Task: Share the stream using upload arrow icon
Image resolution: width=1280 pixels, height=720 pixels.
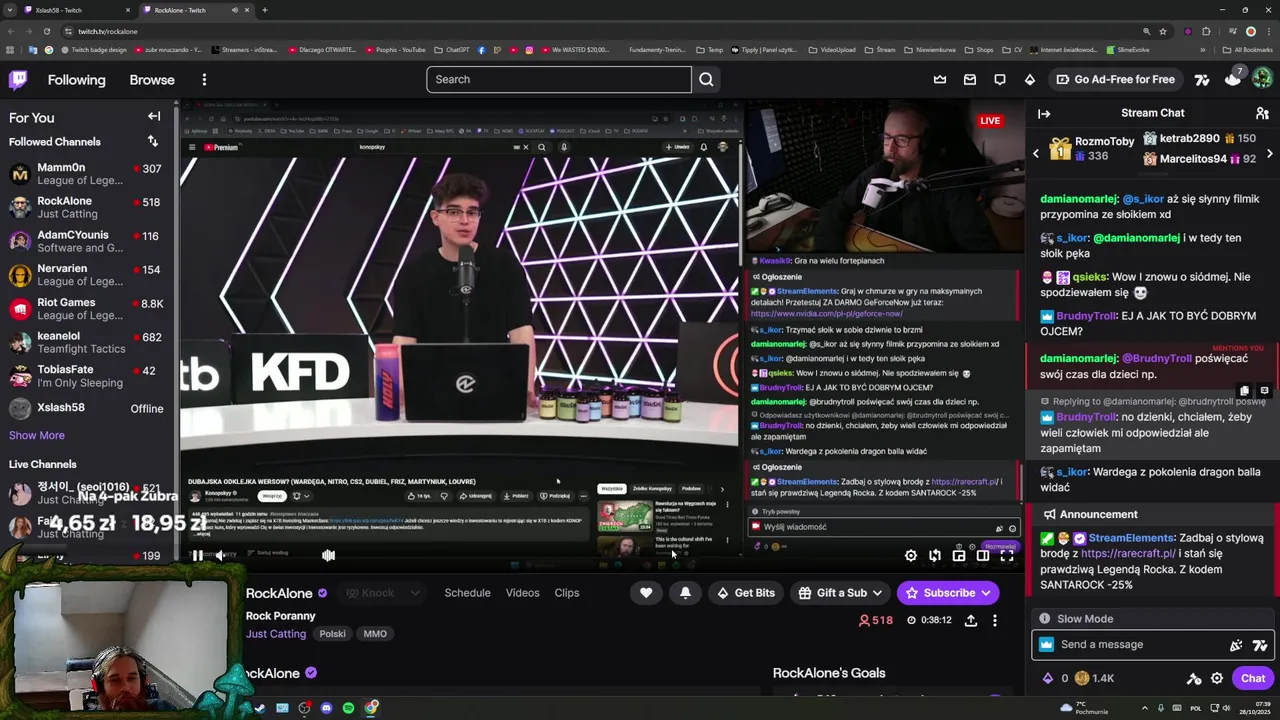Action: tap(970, 621)
